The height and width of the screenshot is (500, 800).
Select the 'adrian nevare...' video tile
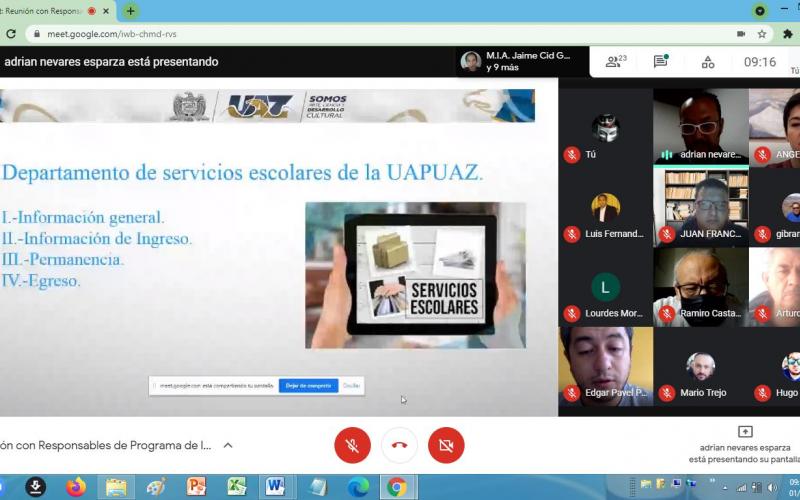pyautogui.click(x=701, y=128)
